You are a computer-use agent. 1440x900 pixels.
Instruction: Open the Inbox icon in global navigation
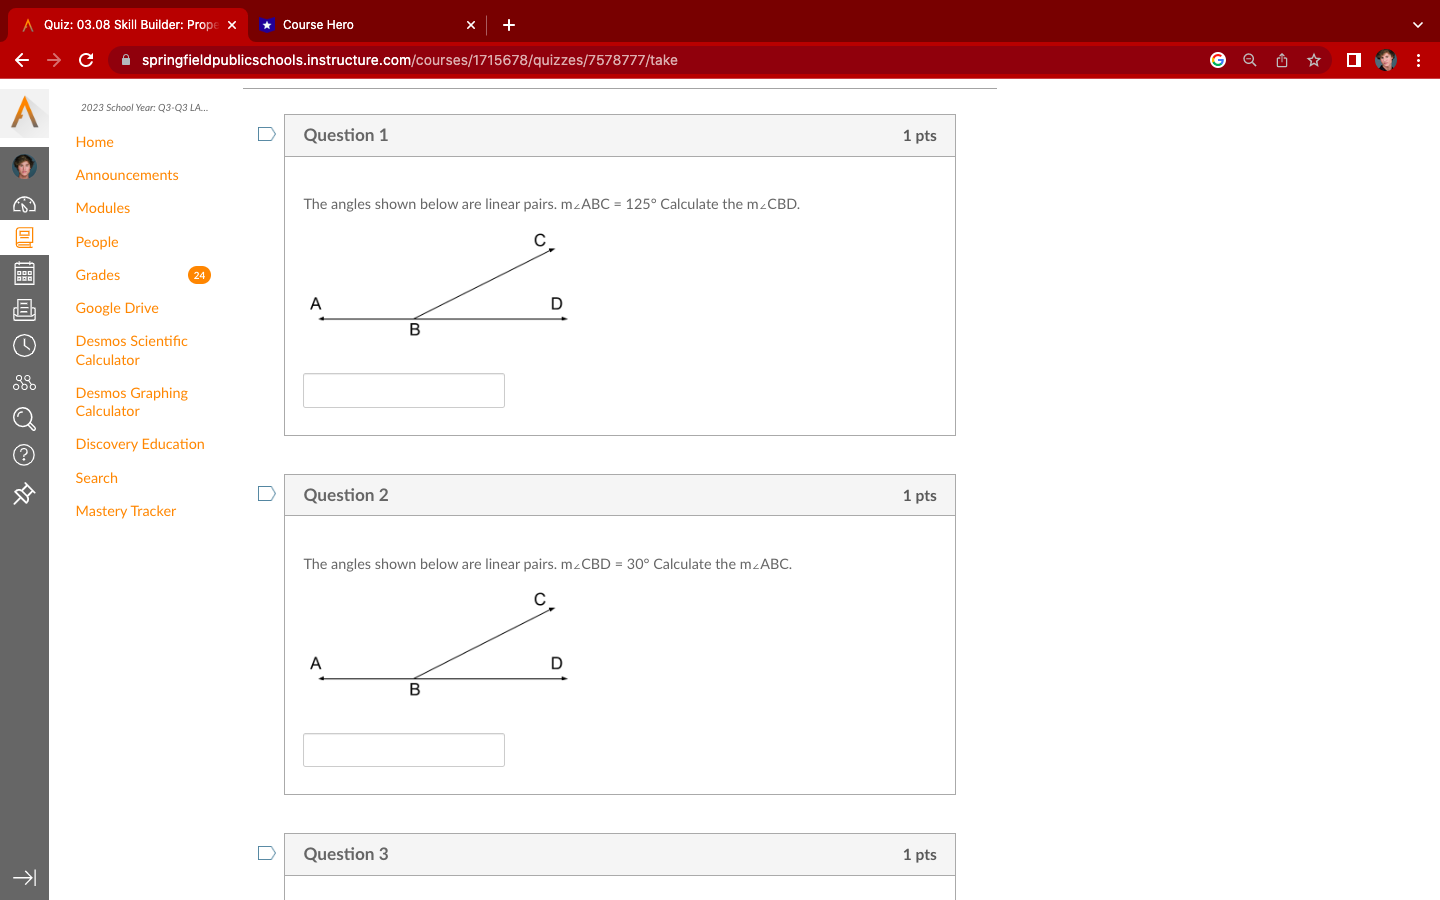(x=24, y=310)
